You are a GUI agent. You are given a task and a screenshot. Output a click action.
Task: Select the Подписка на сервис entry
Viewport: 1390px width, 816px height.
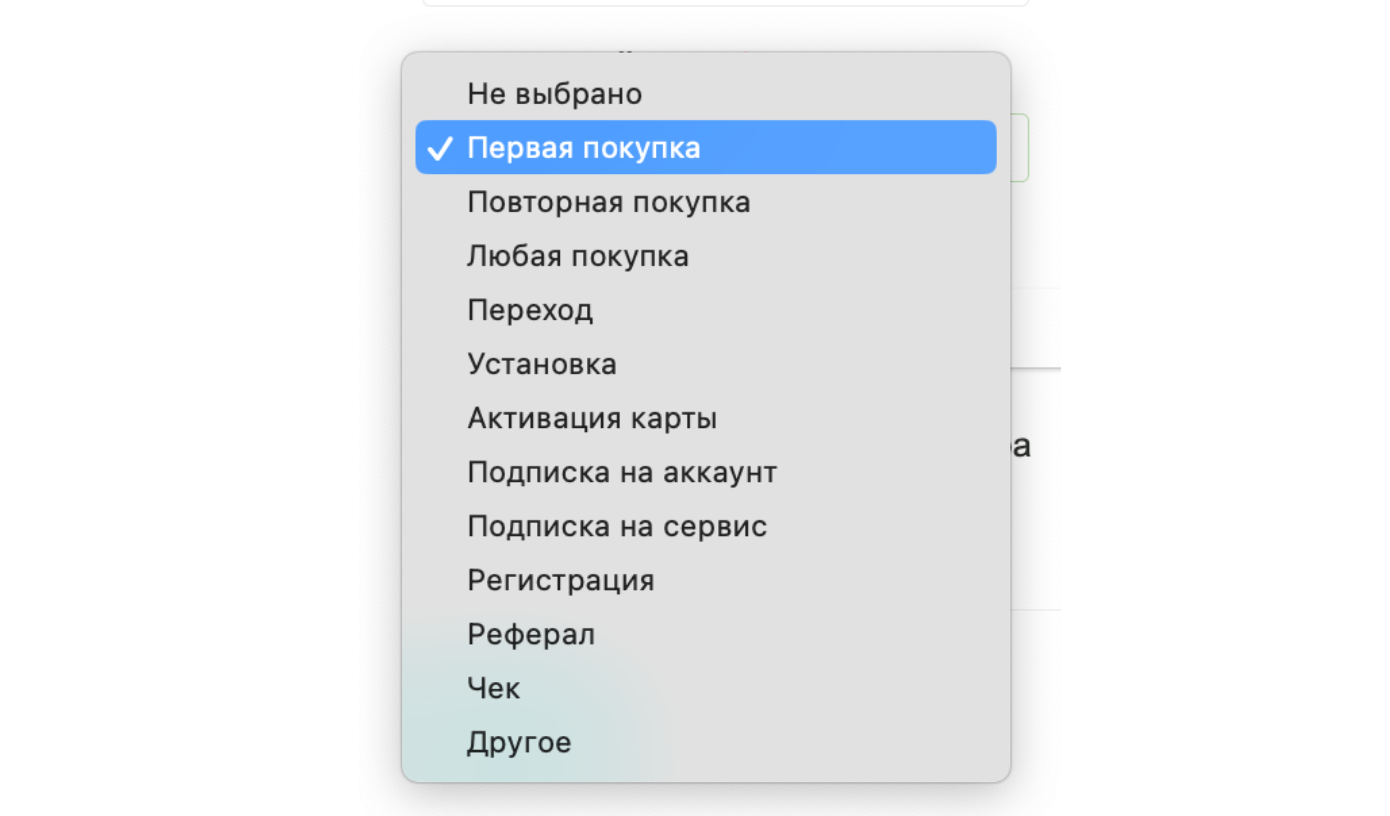(x=616, y=526)
